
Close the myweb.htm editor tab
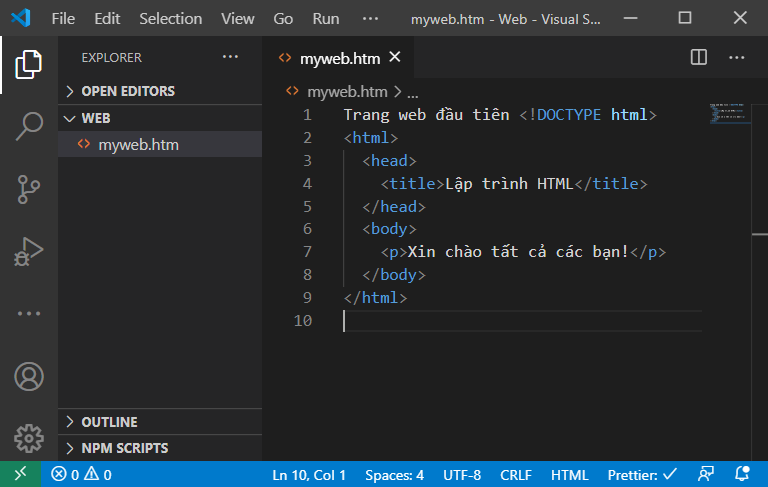click(x=395, y=57)
